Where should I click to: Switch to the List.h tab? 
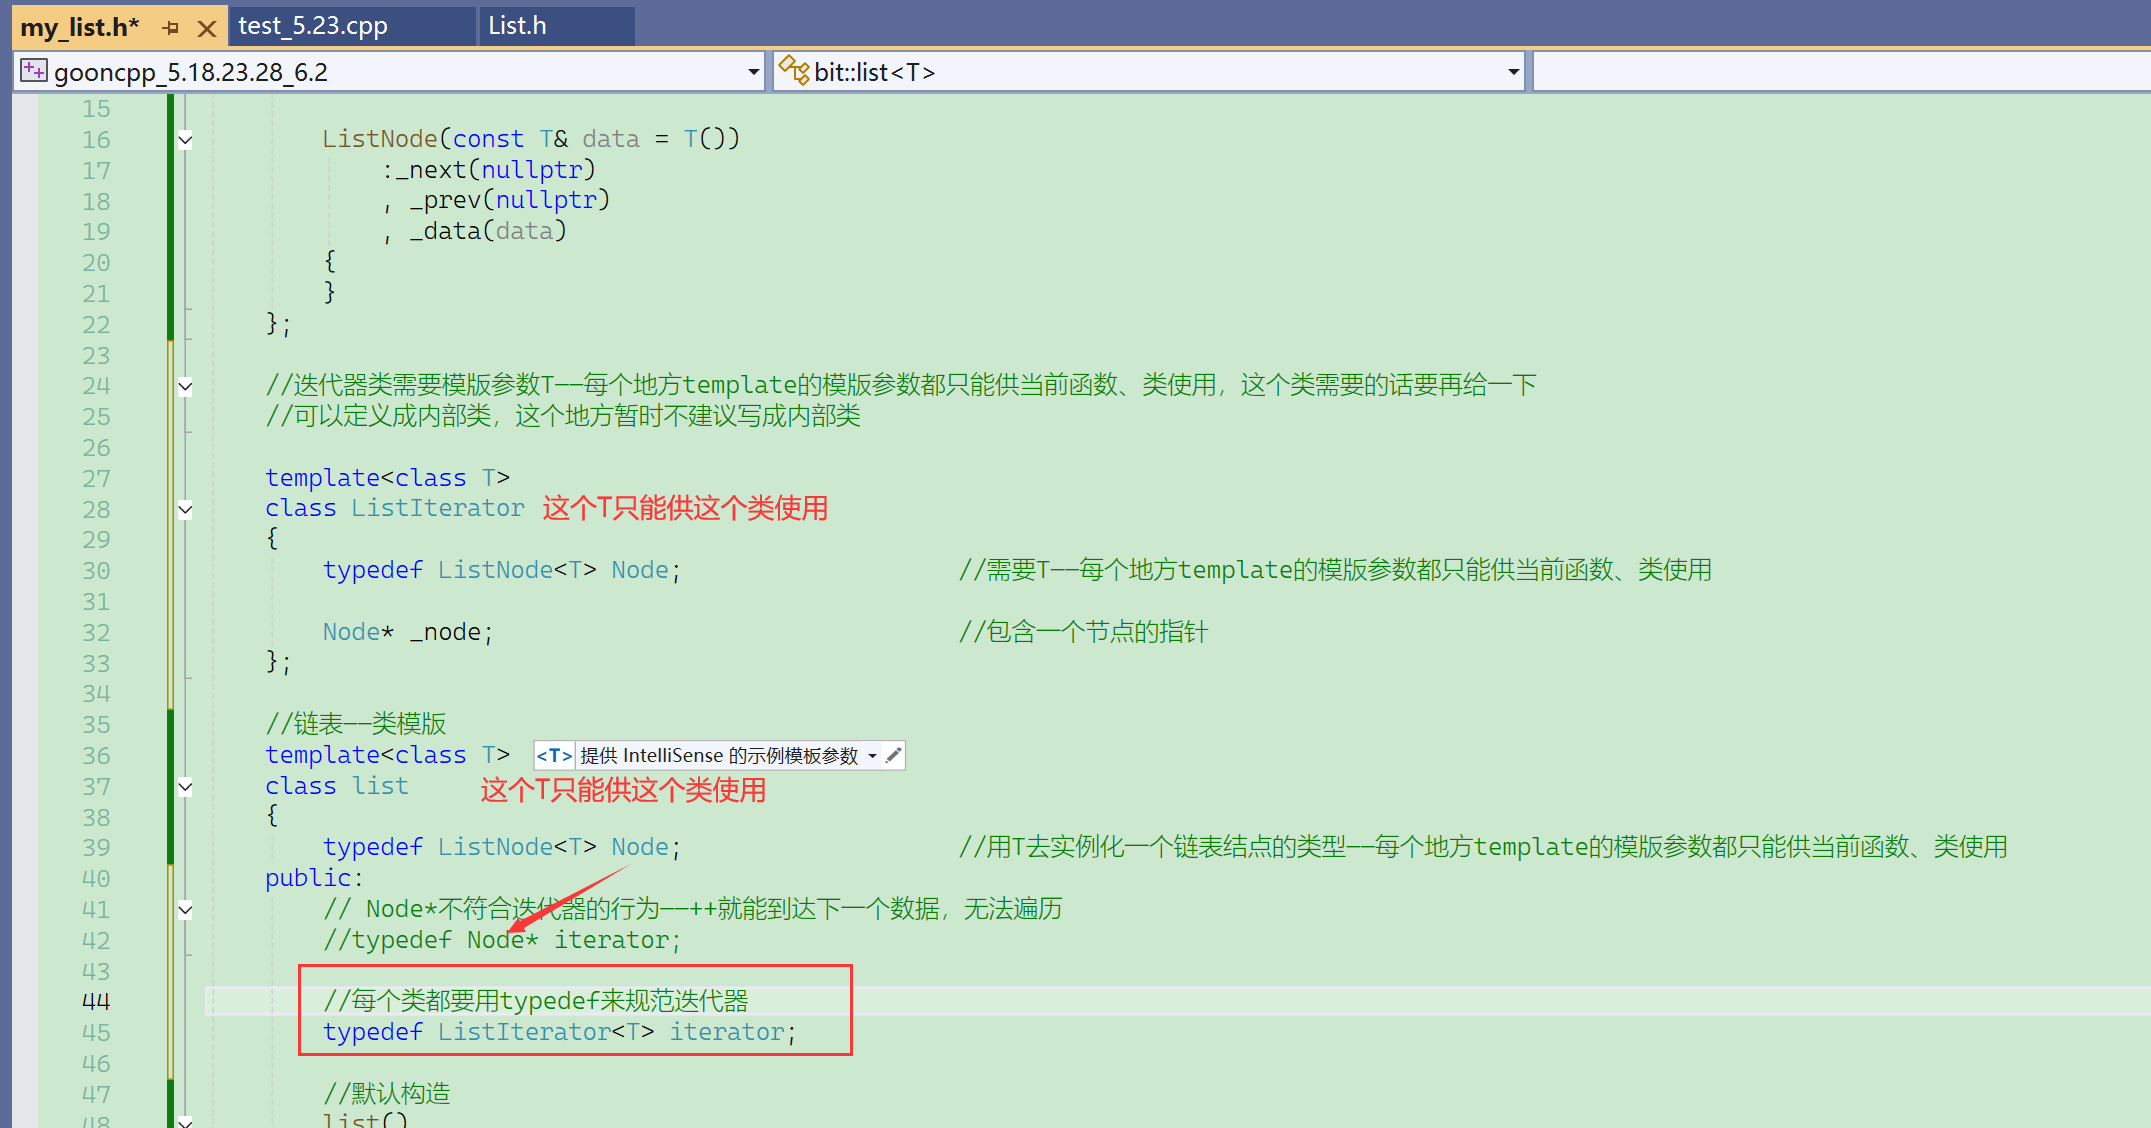coord(517,26)
